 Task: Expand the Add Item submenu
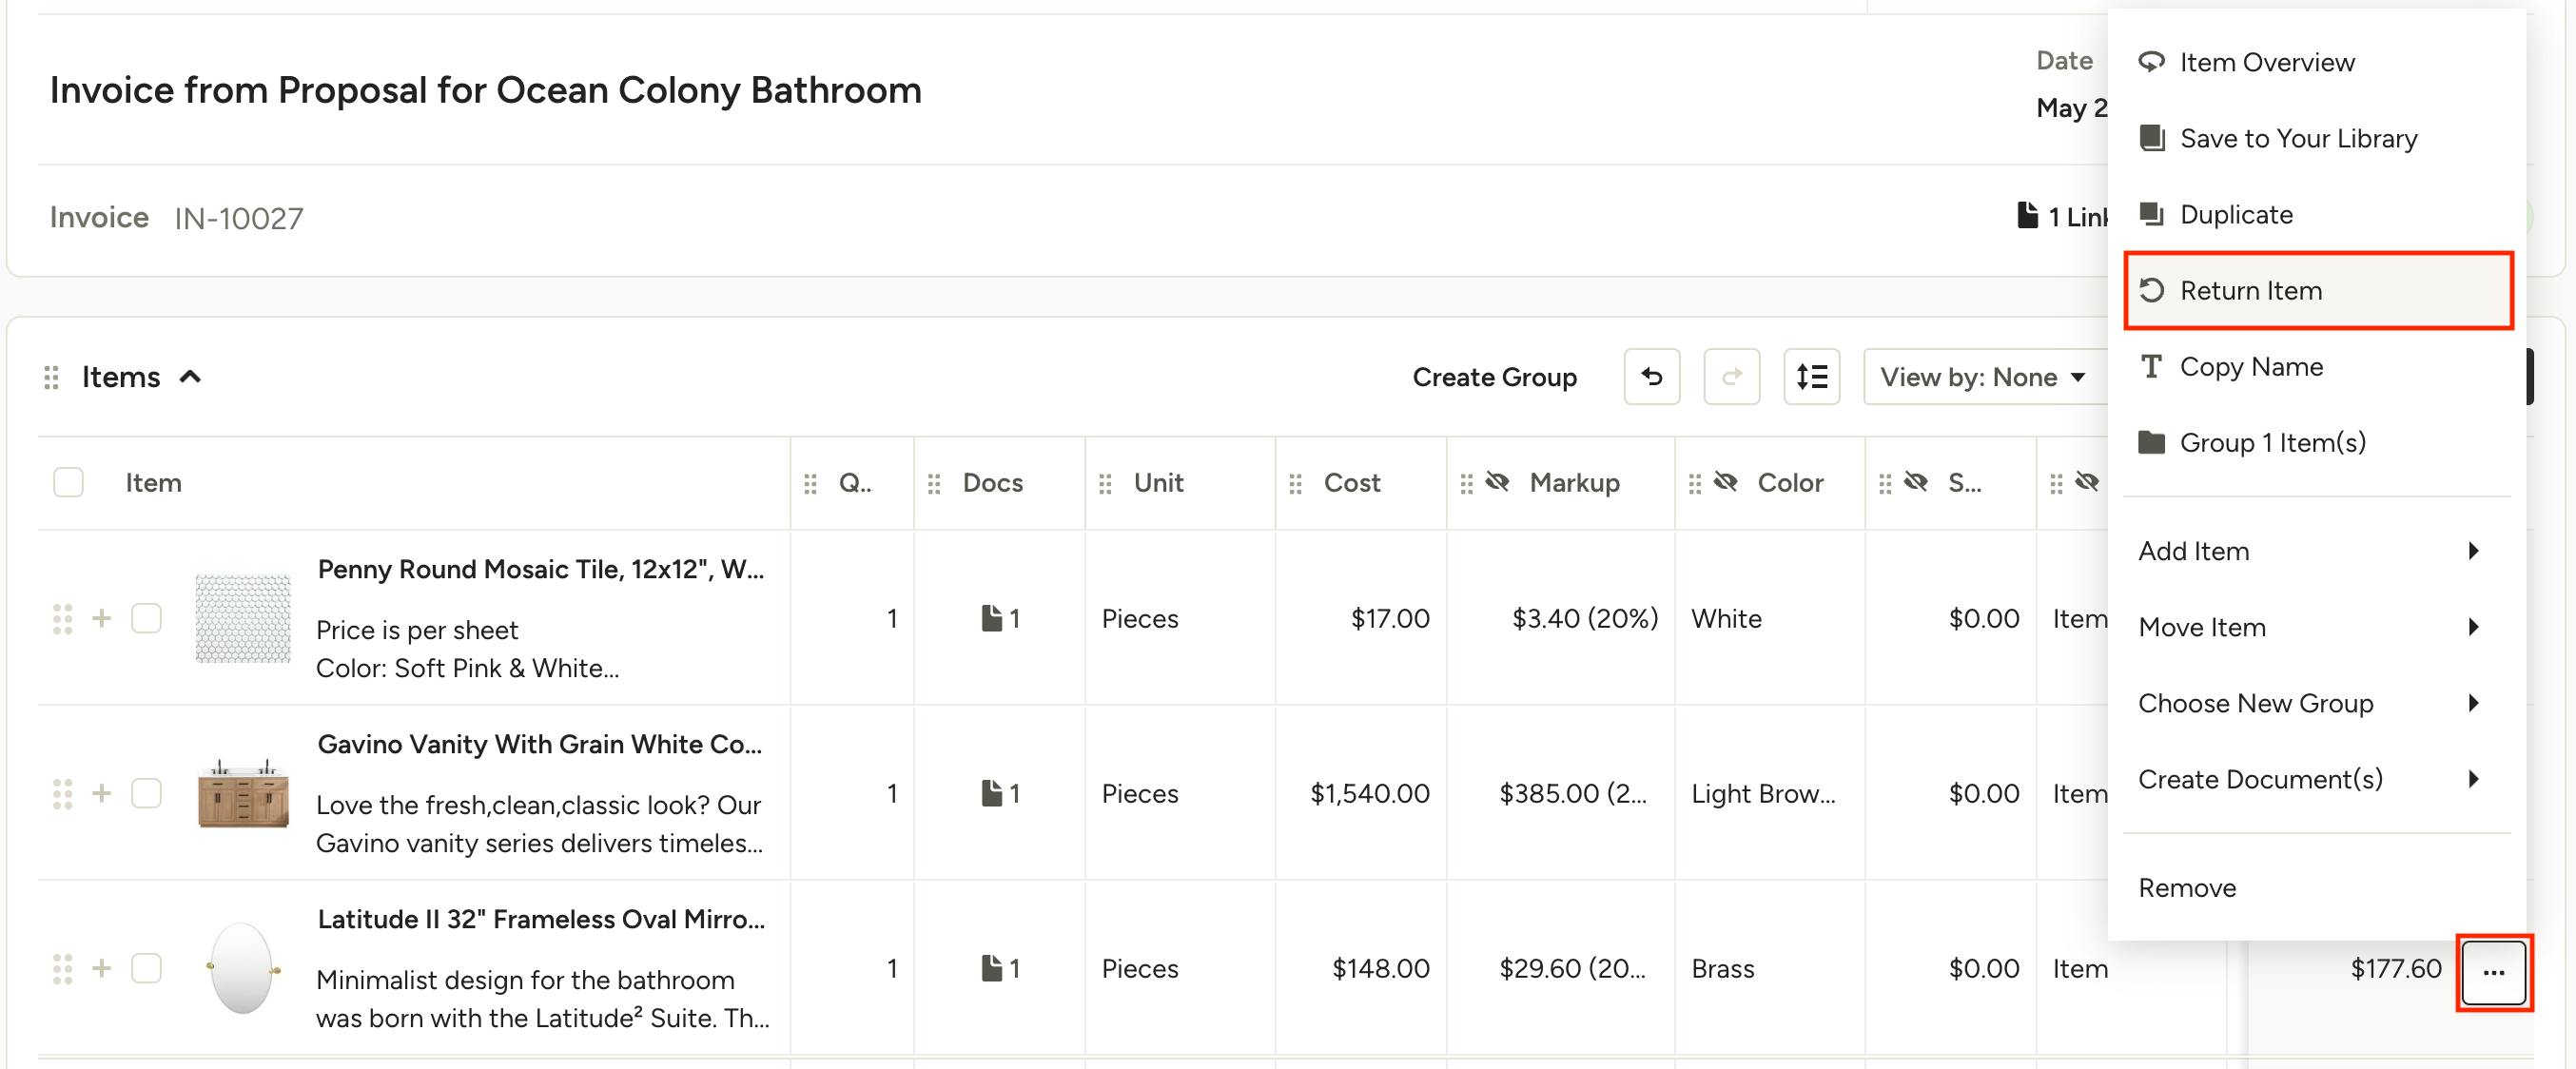tap(2317, 551)
